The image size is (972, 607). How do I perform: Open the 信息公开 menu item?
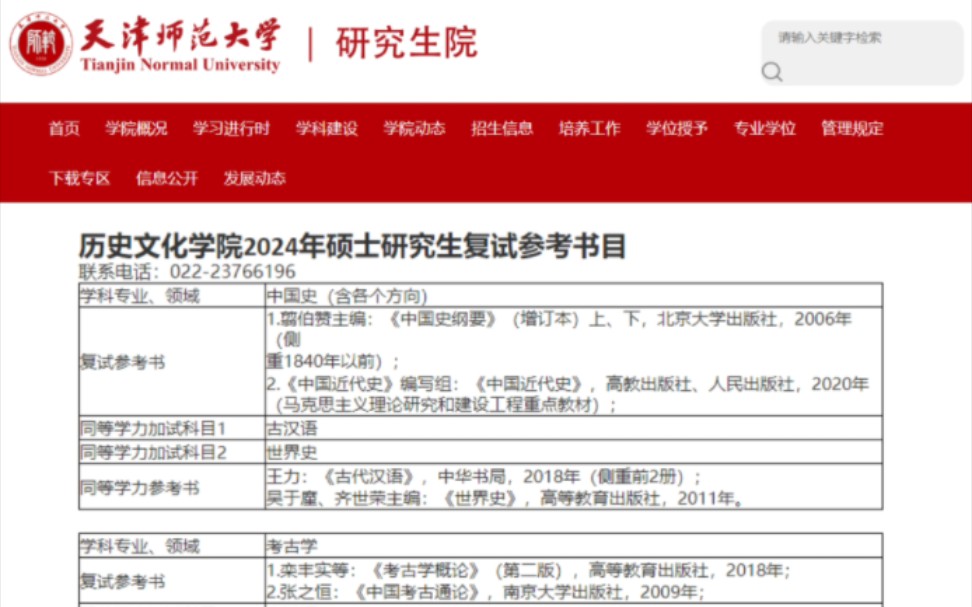[167, 179]
